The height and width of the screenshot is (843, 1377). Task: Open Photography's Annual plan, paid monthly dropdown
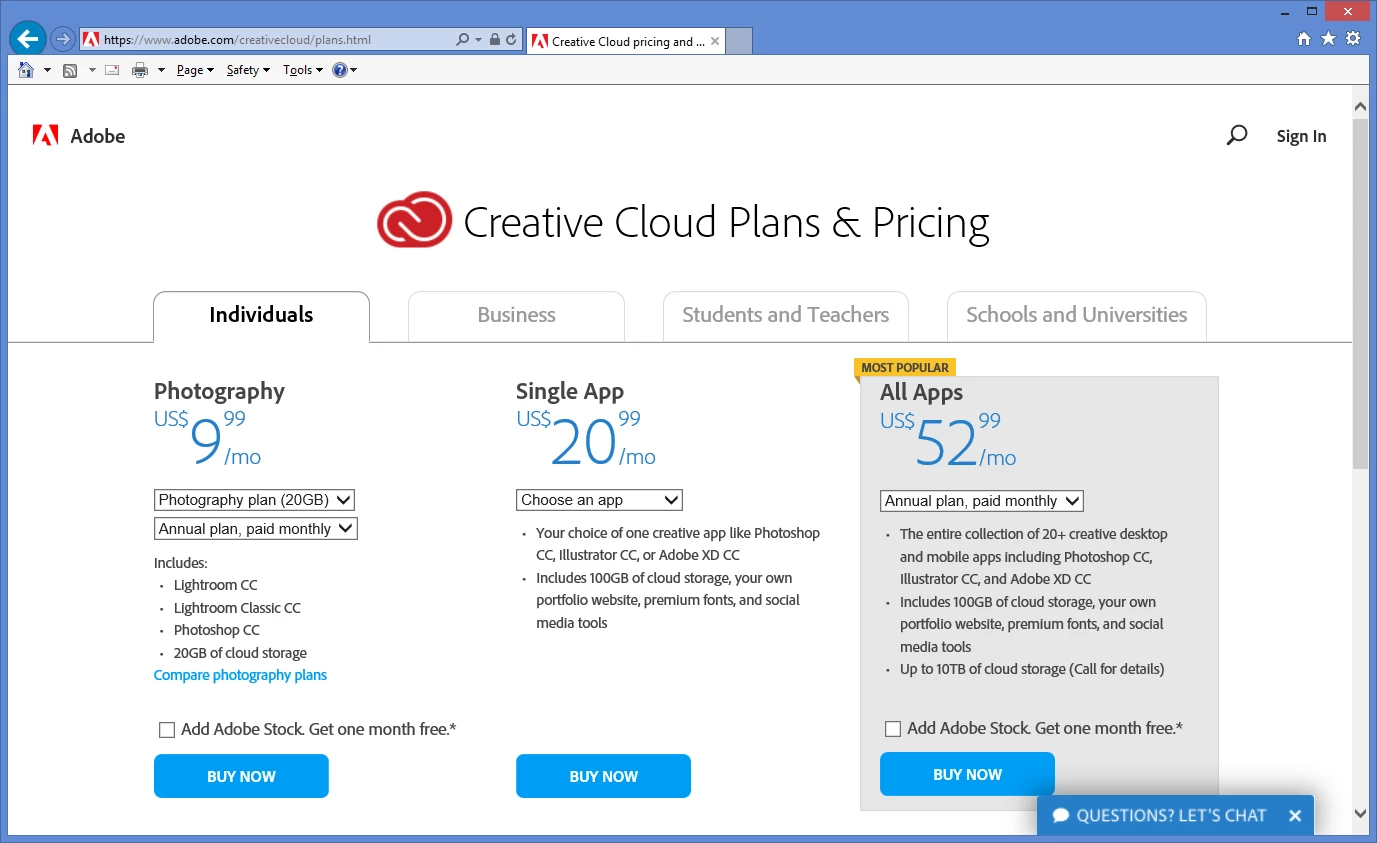pyautogui.click(x=256, y=529)
